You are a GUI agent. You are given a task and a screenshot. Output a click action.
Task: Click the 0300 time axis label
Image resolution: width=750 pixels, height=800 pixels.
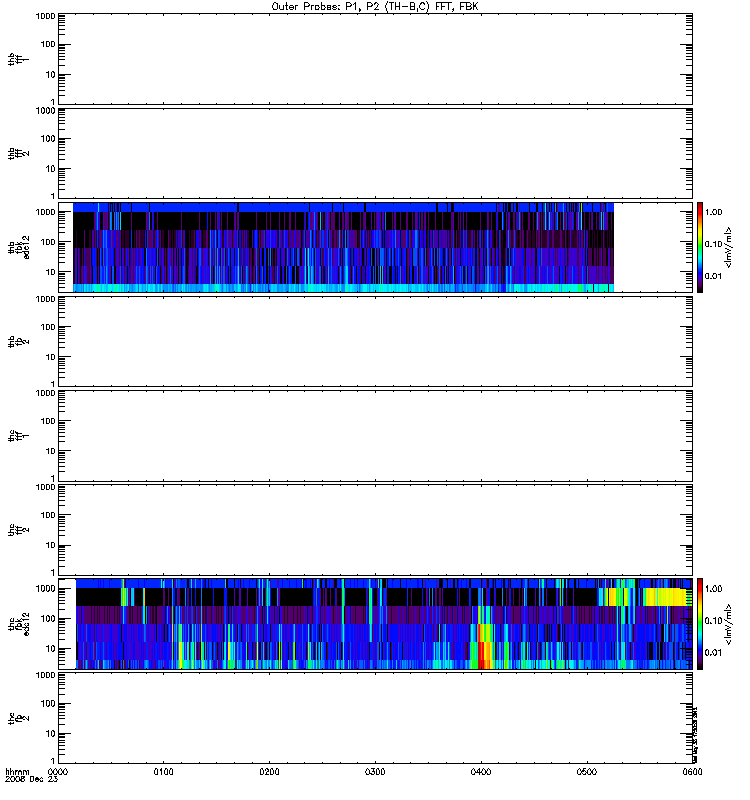point(375,772)
